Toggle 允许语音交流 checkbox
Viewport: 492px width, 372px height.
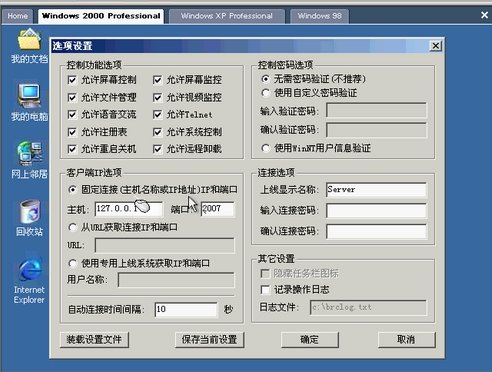pos(72,115)
